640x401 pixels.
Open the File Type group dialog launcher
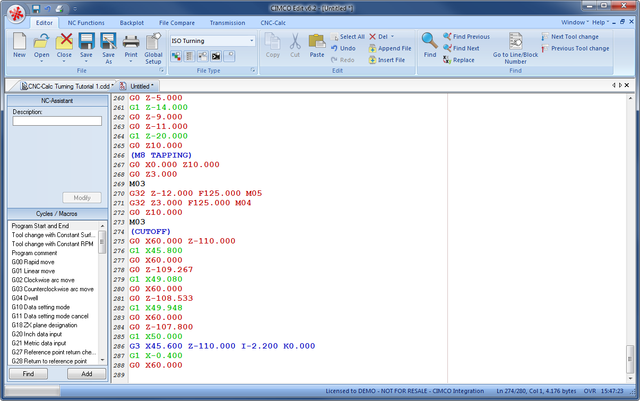click(253, 71)
